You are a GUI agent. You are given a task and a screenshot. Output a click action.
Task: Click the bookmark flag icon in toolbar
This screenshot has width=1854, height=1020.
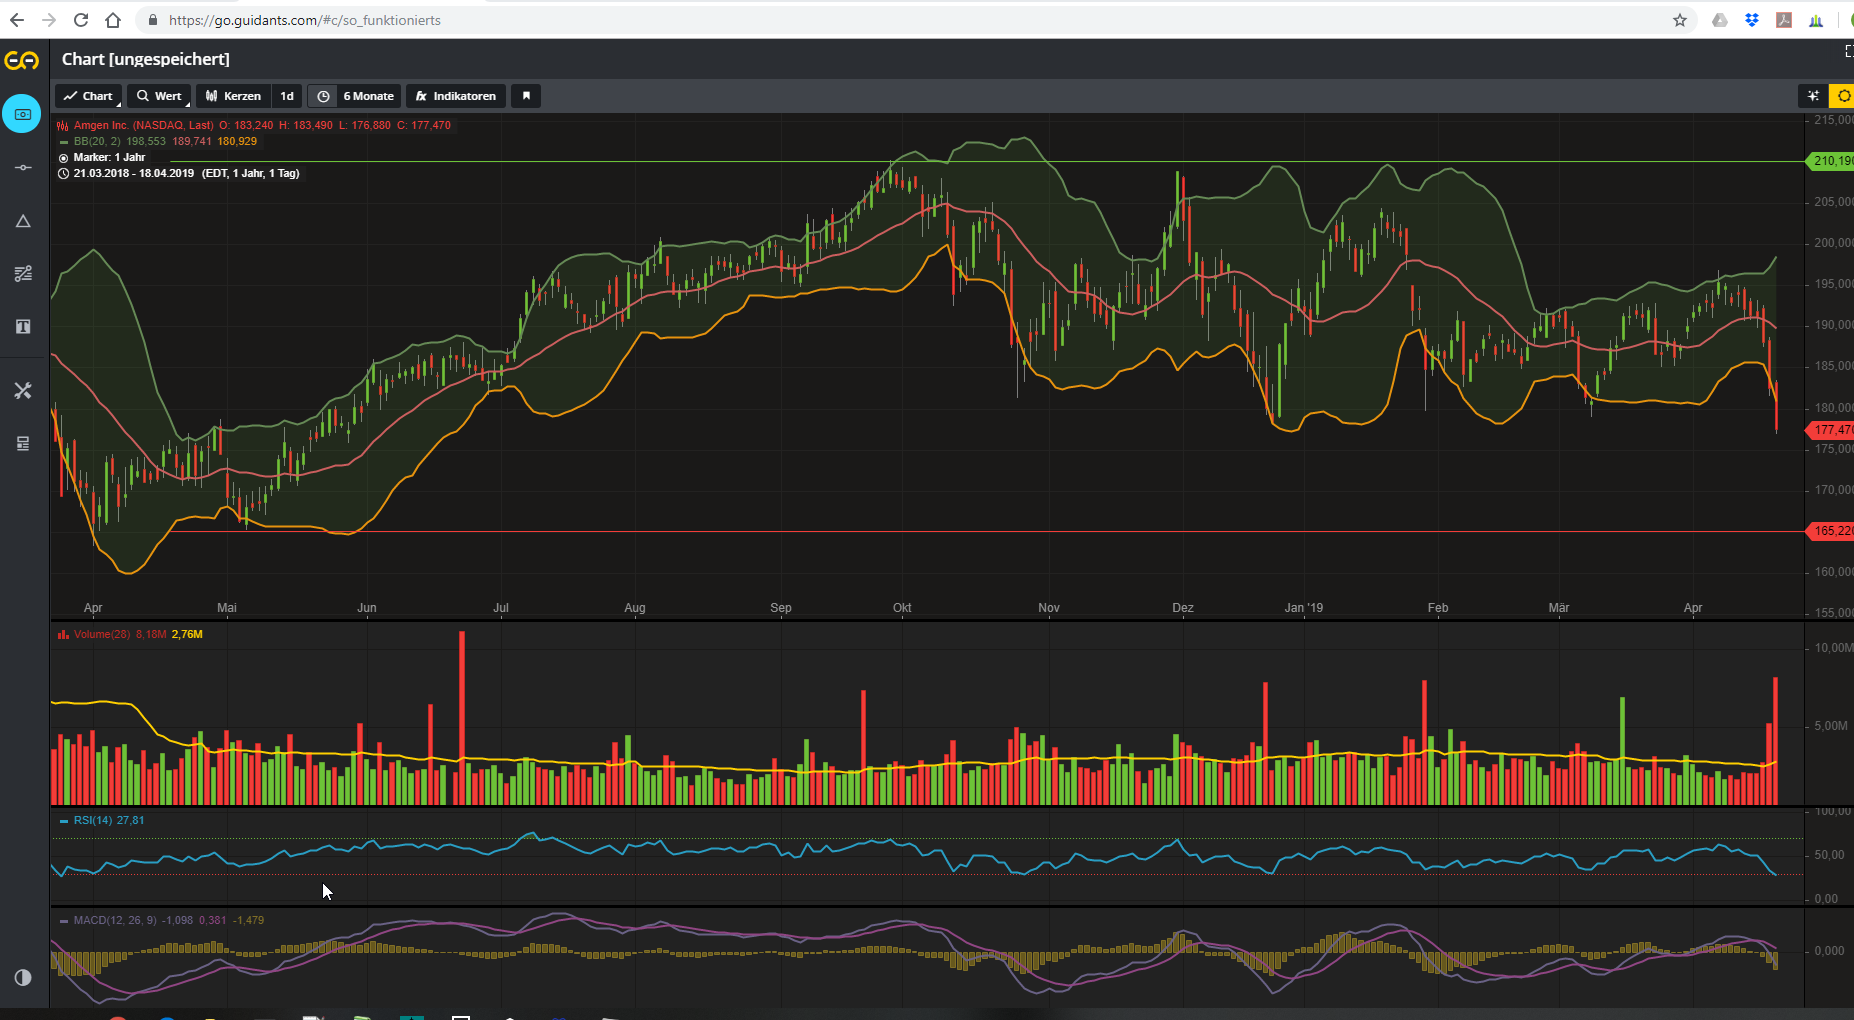526,96
